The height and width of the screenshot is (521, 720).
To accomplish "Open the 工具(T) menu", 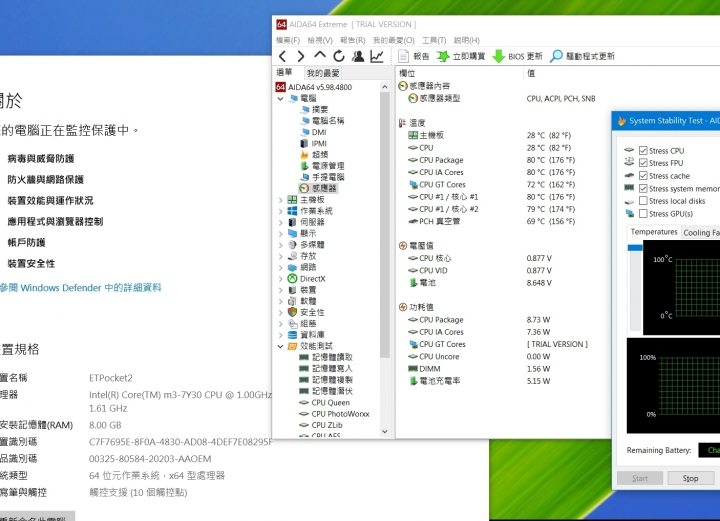I will (x=434, y=40).
